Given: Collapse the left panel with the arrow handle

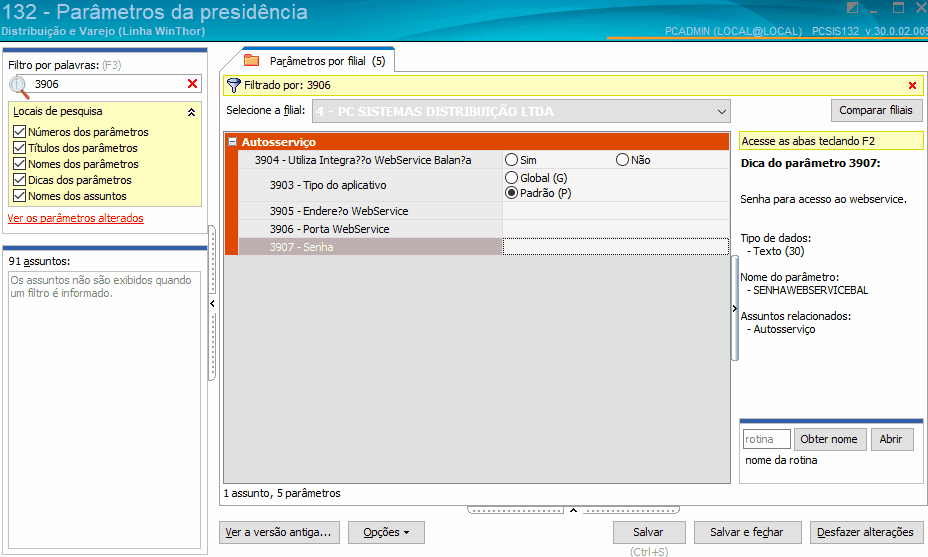Looking at the screenshot, I should pyautogui.click(x=212, y=303).
